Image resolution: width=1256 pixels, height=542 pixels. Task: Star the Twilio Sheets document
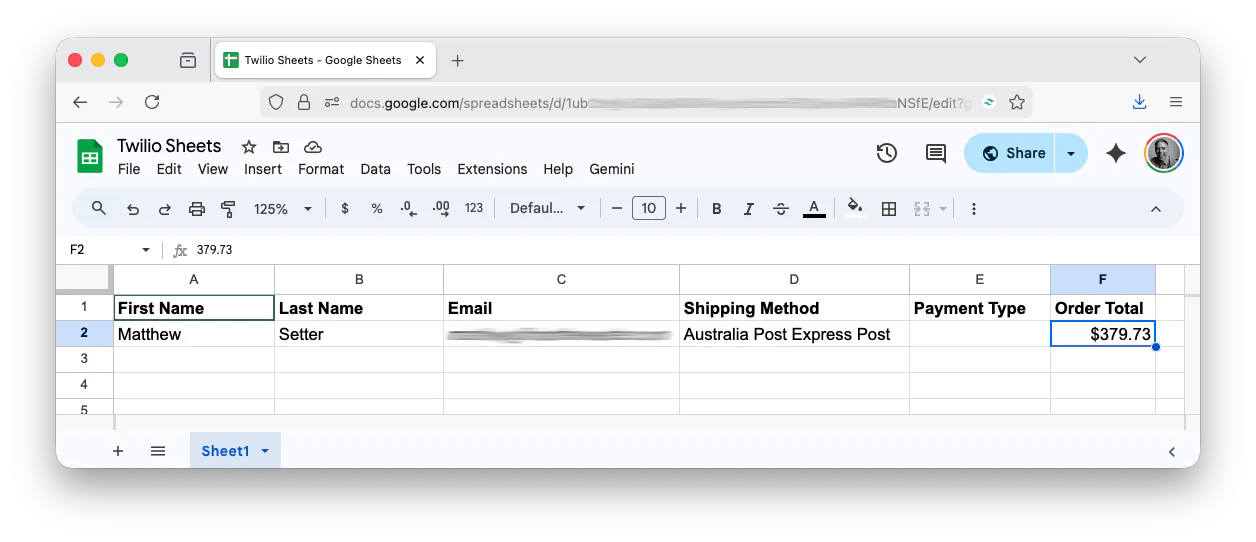[x=249, y=146]
